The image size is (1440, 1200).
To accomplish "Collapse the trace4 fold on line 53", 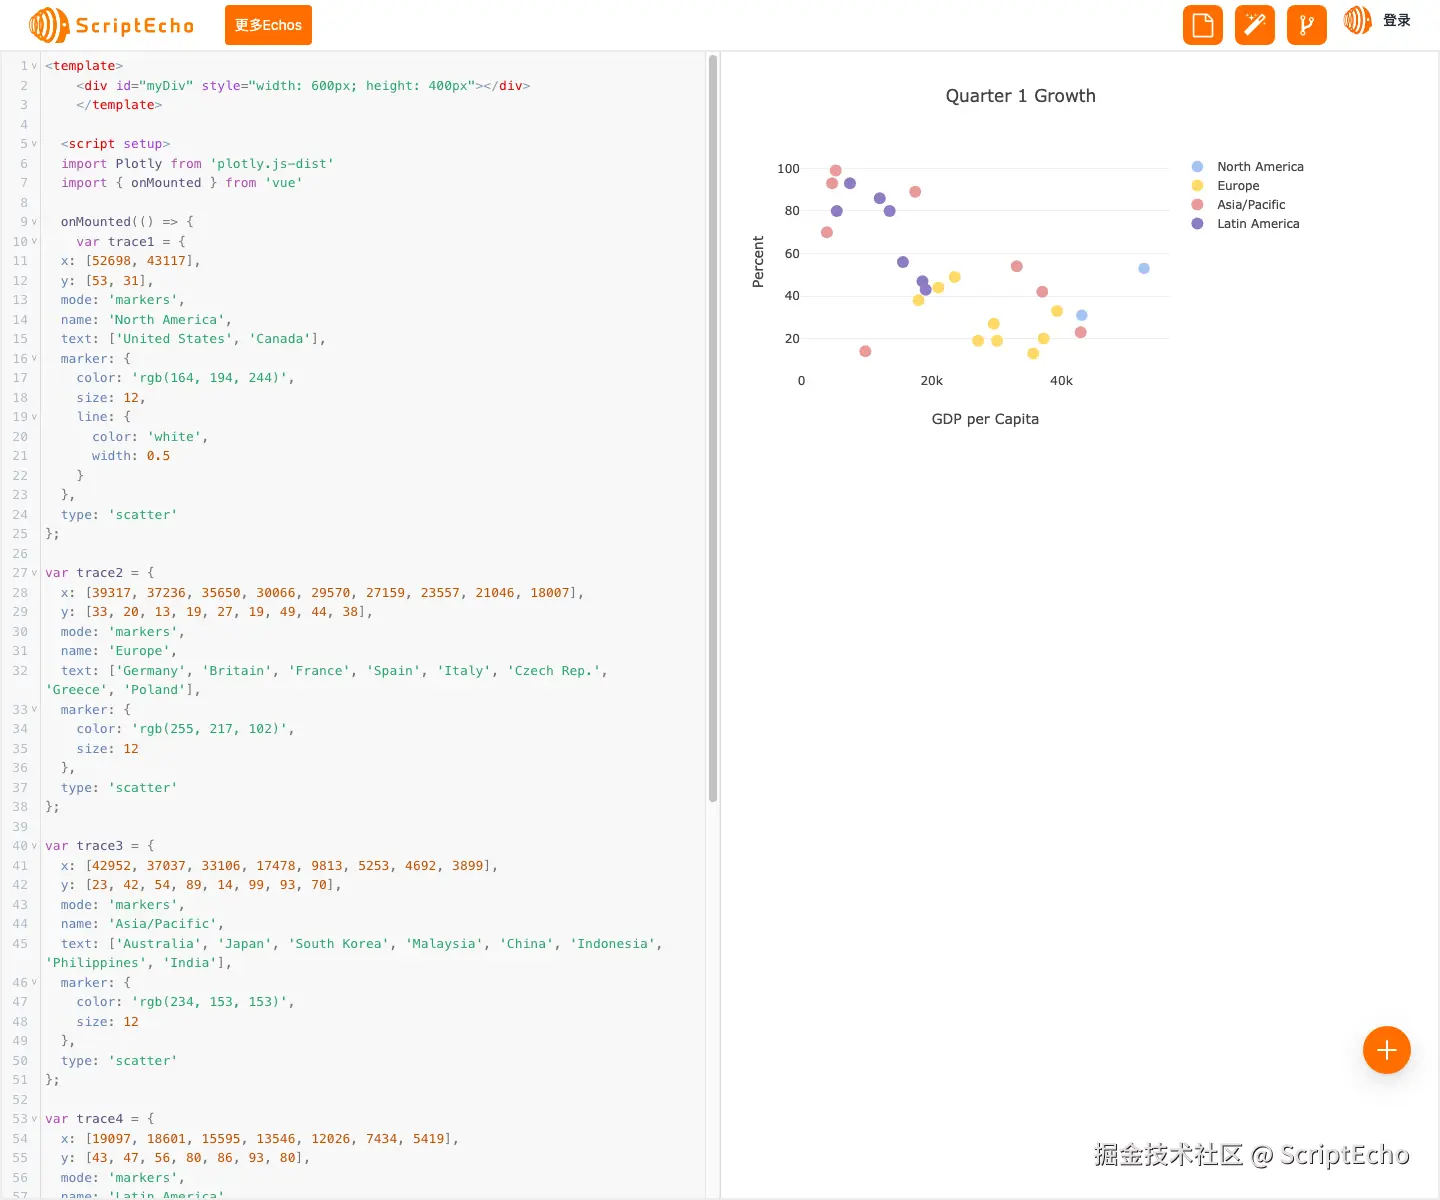I will 34,1119.
